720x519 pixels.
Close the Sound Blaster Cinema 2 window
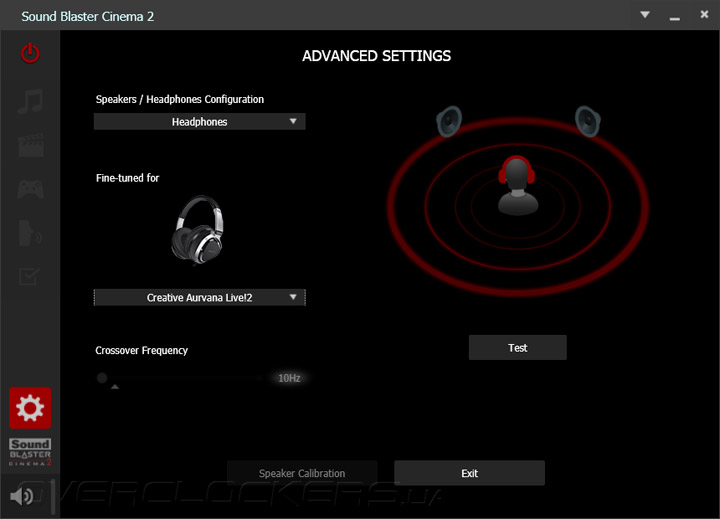pyautogui.click(x=704, y=14)
